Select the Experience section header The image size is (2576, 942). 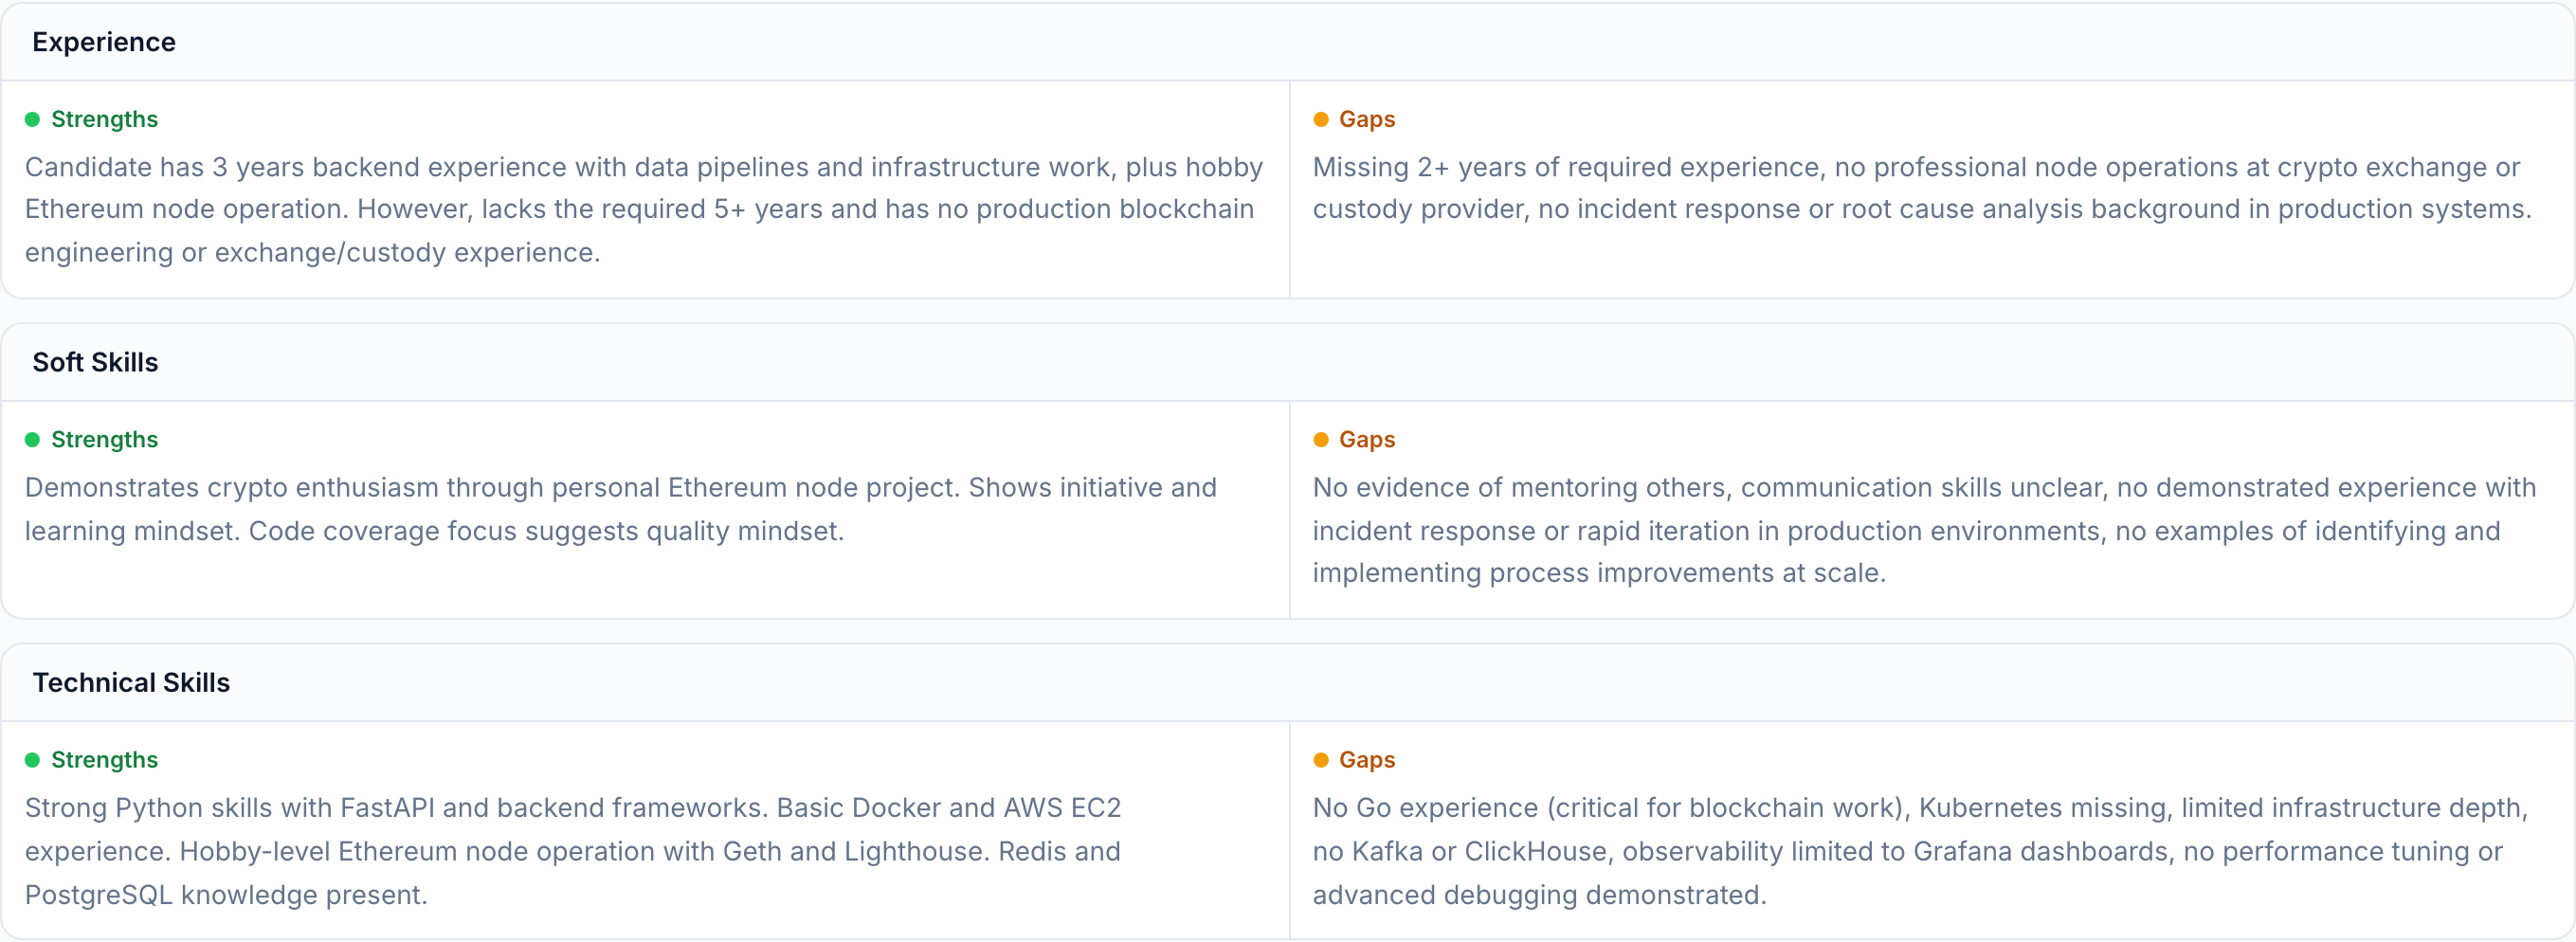[x=104, y=42]
